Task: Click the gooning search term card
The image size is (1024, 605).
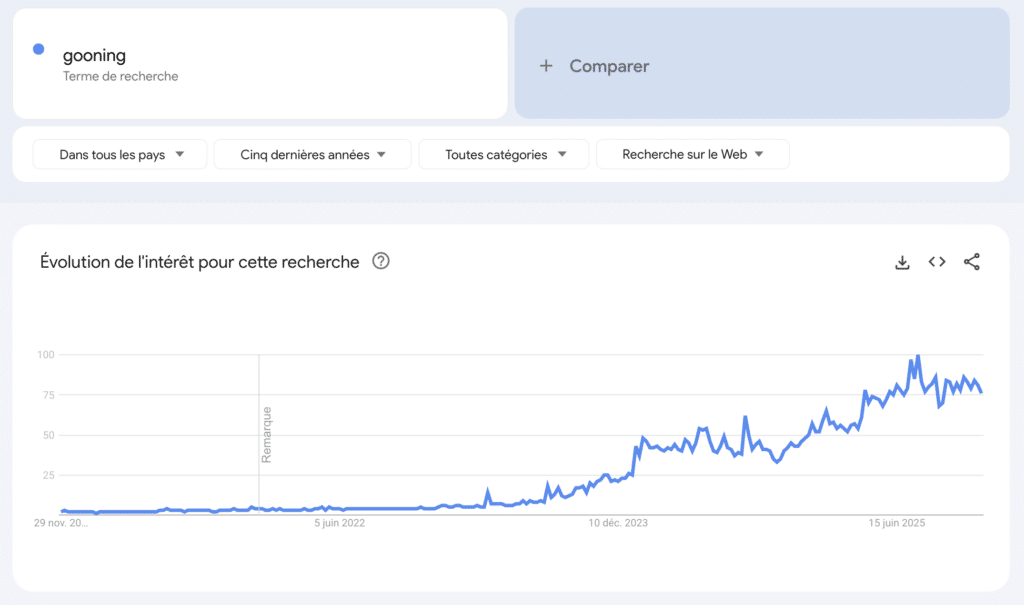Action: pyautogui.click(x=260, y=62)
